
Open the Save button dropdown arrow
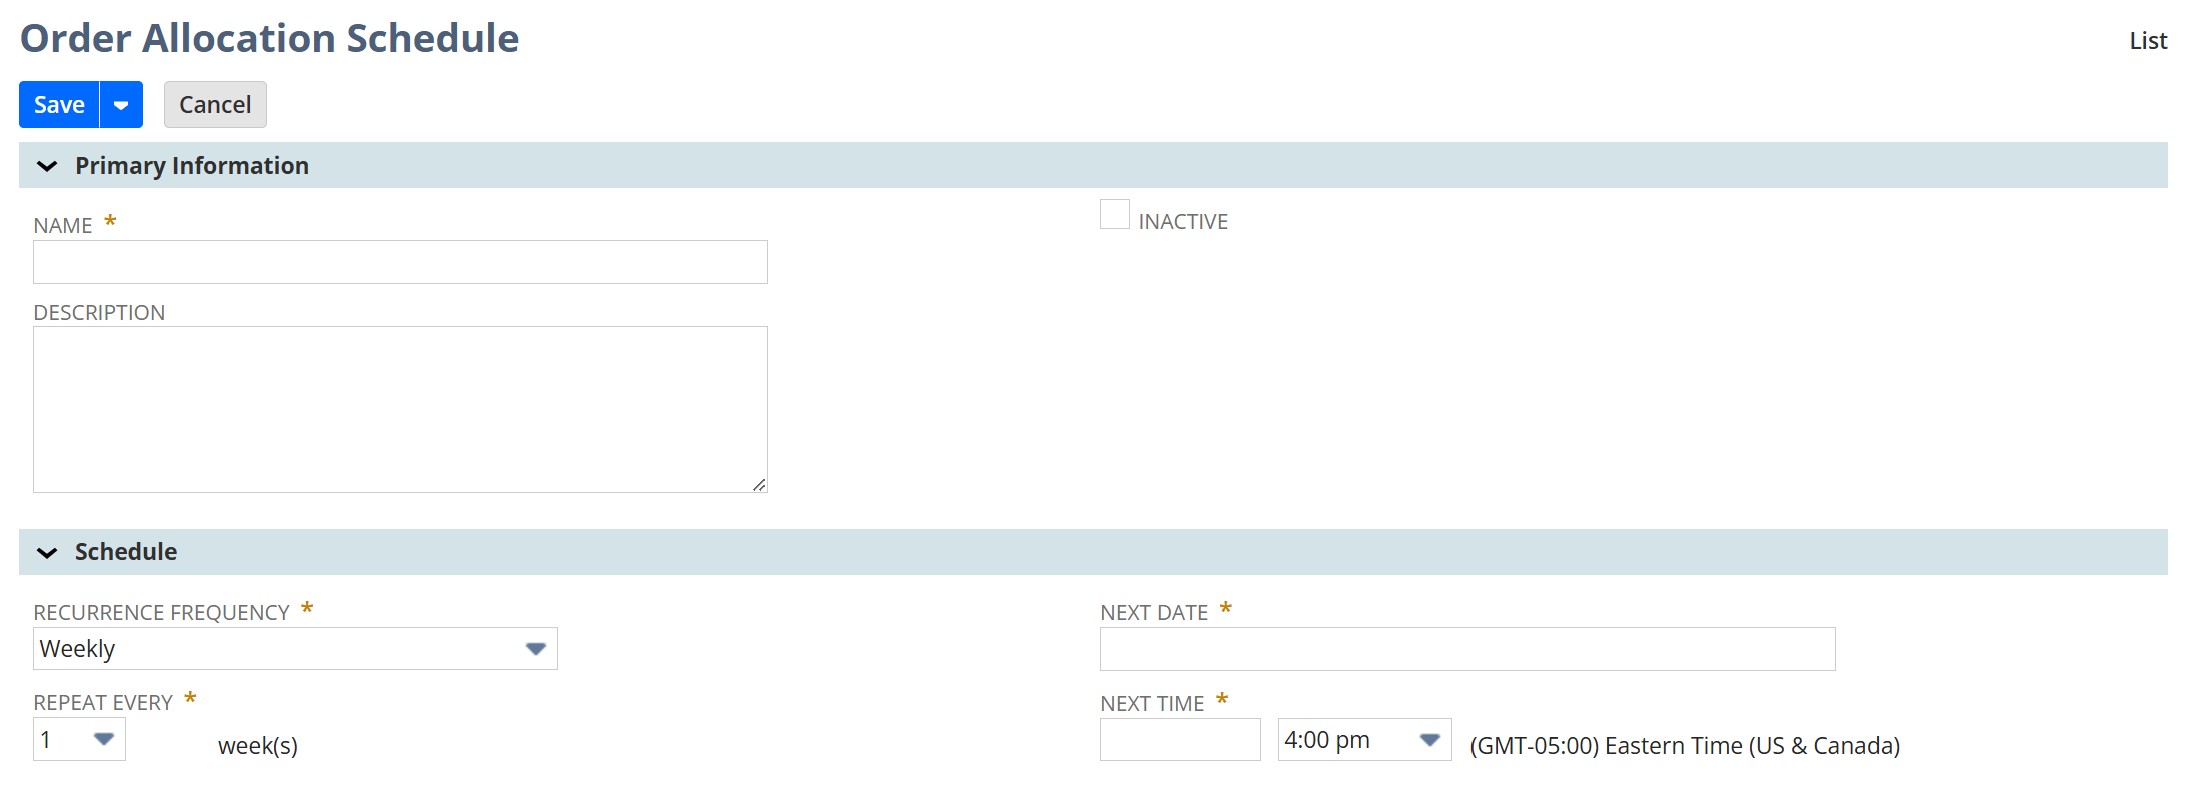click(x=121, y=105)
